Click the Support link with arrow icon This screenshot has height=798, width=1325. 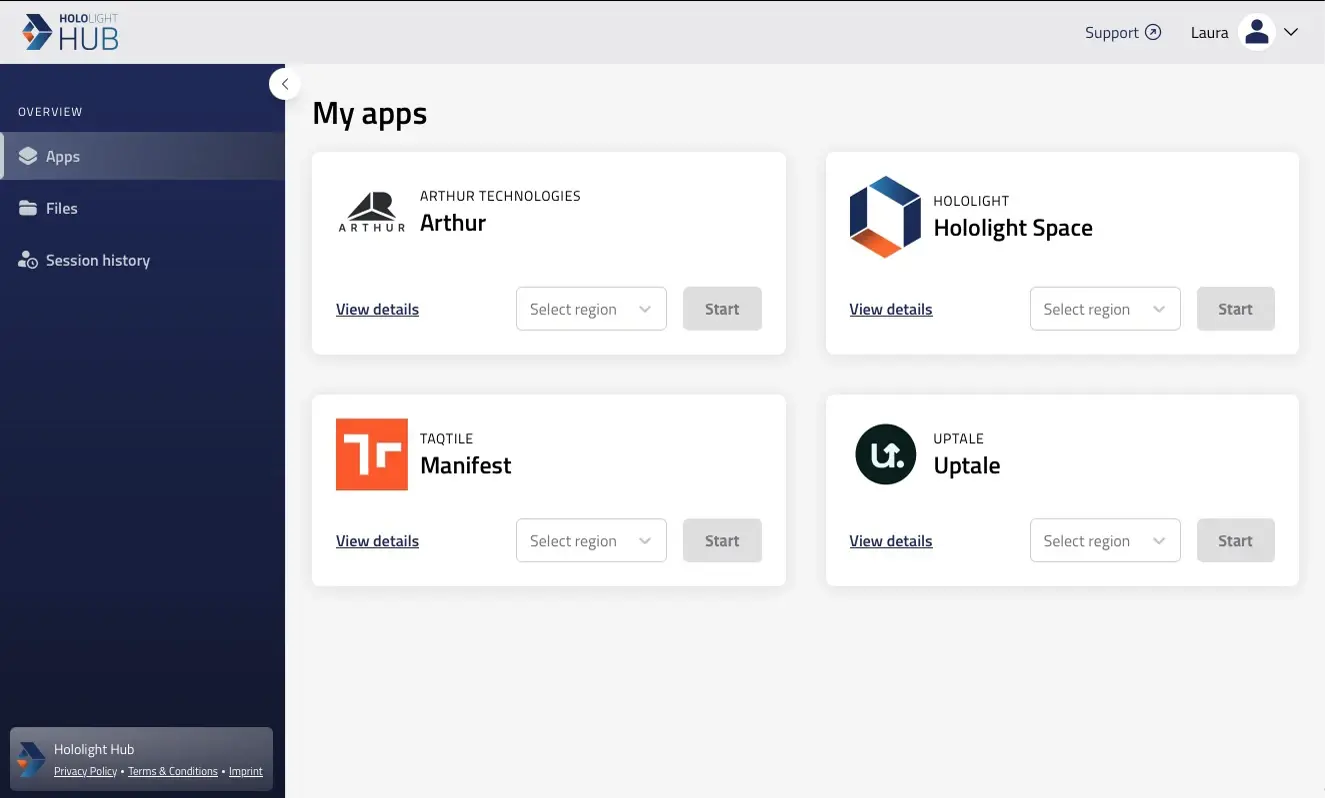(1122, 32)
